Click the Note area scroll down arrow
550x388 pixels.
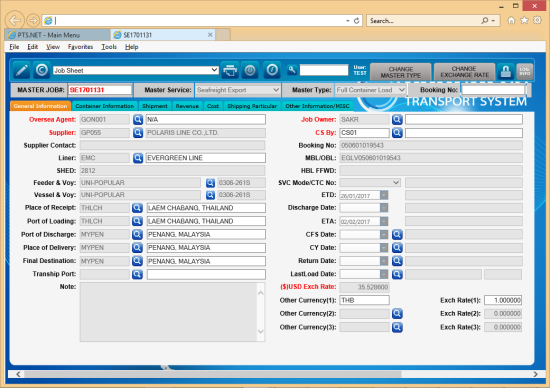(261, 332)
